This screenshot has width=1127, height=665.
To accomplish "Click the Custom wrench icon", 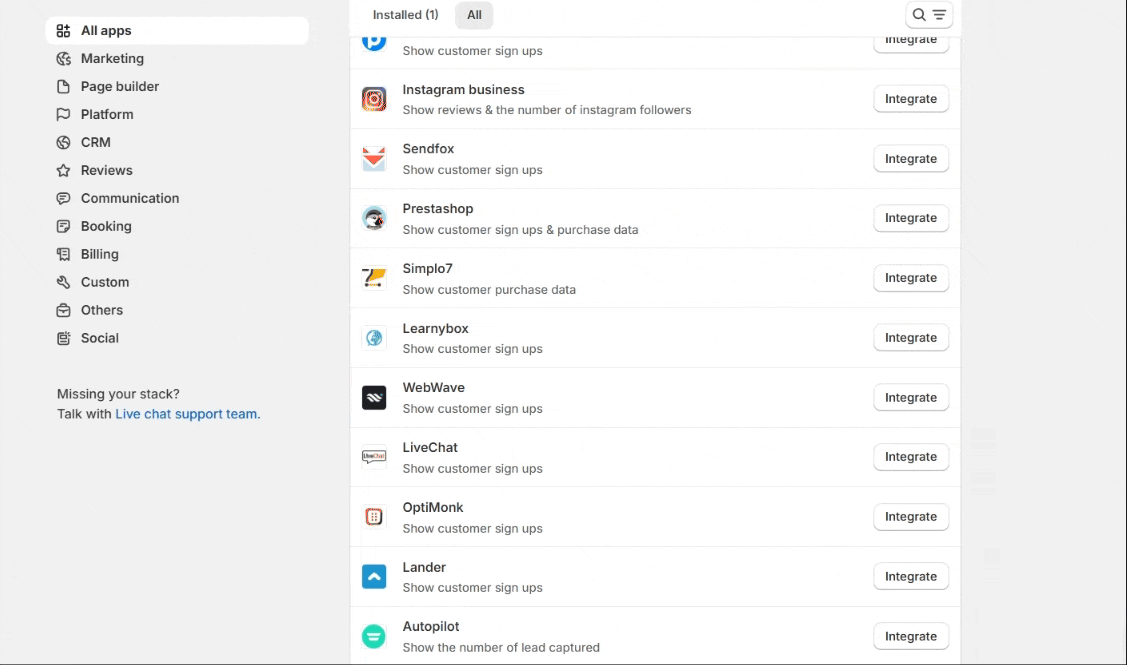I will (x=63, y=283).
